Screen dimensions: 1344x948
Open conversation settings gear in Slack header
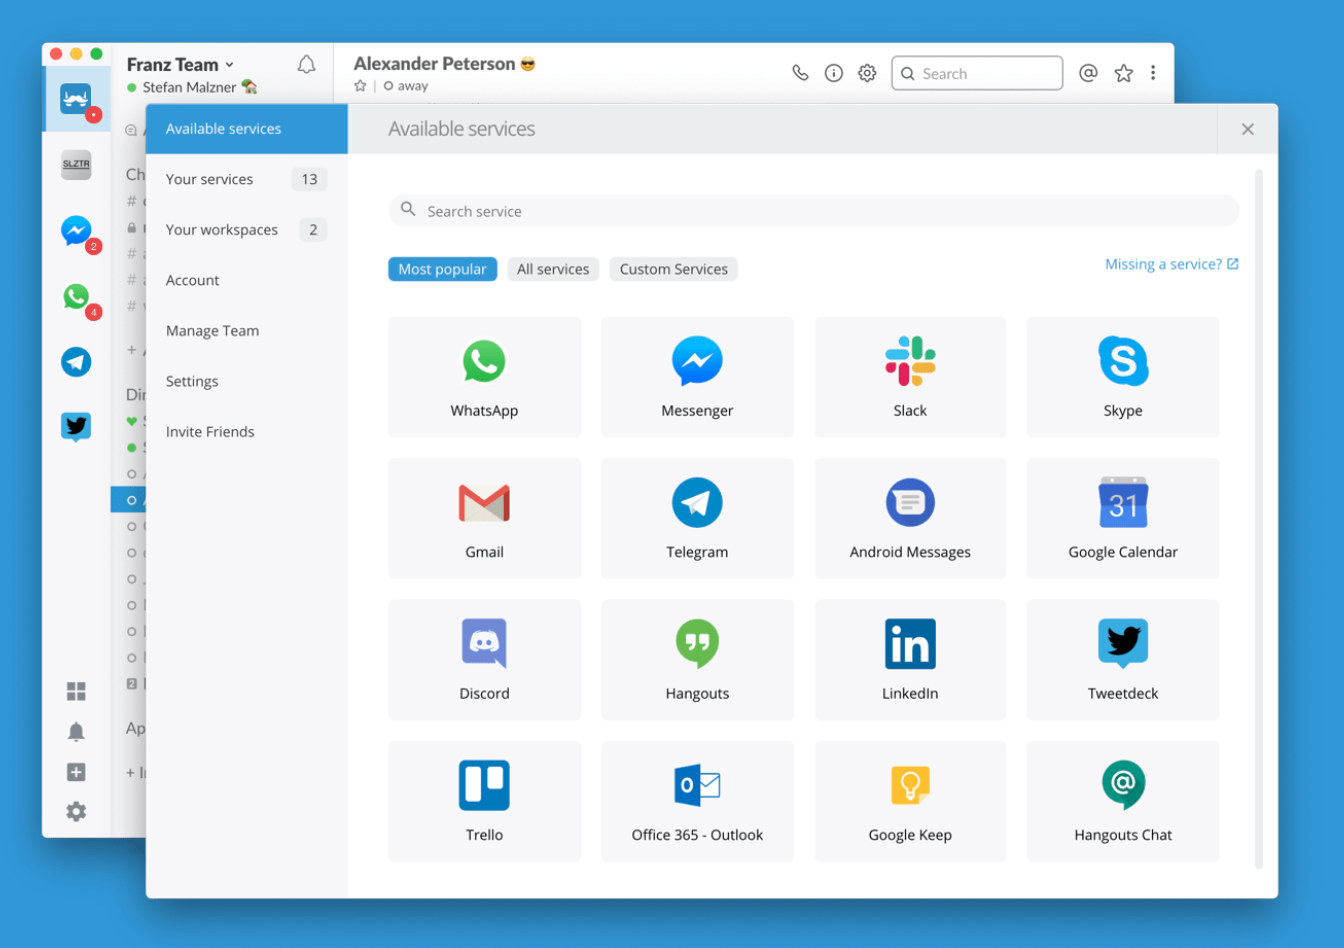point(867,73)
